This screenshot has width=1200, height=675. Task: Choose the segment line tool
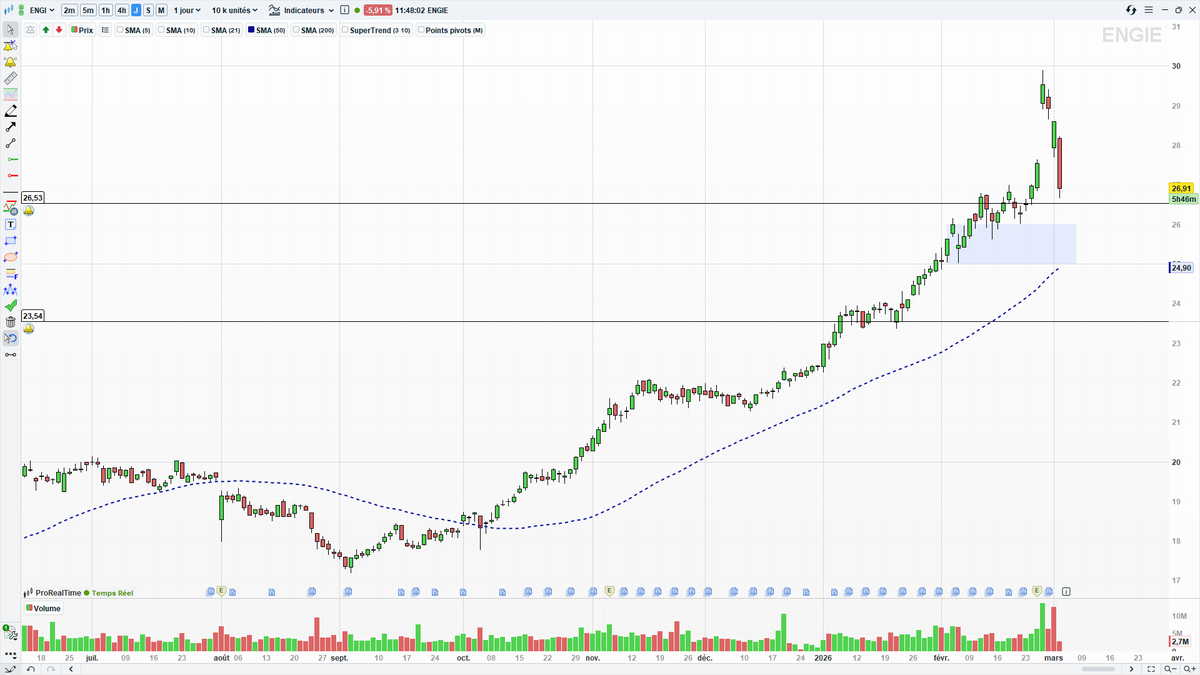11,143
